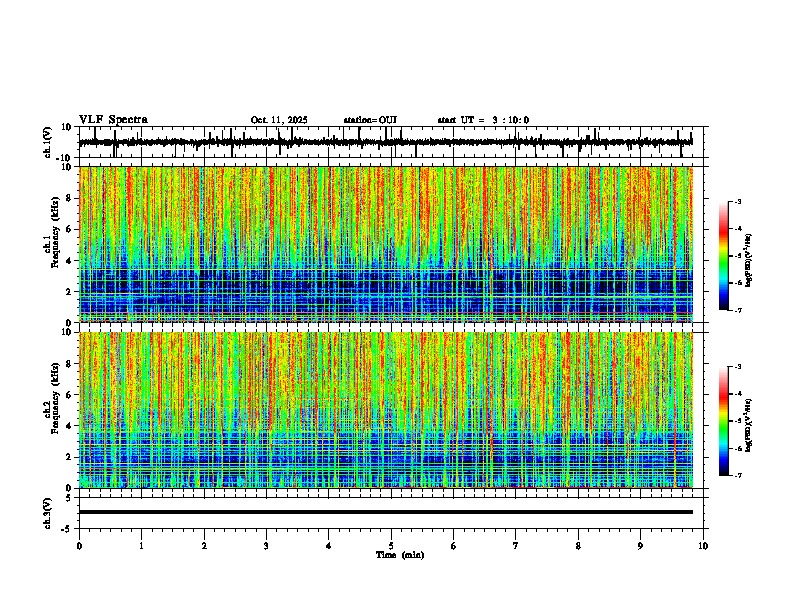Viewport: 792px width, 612px height.
Task: Click time axis tick label "0"
Action: click(79, 546)
